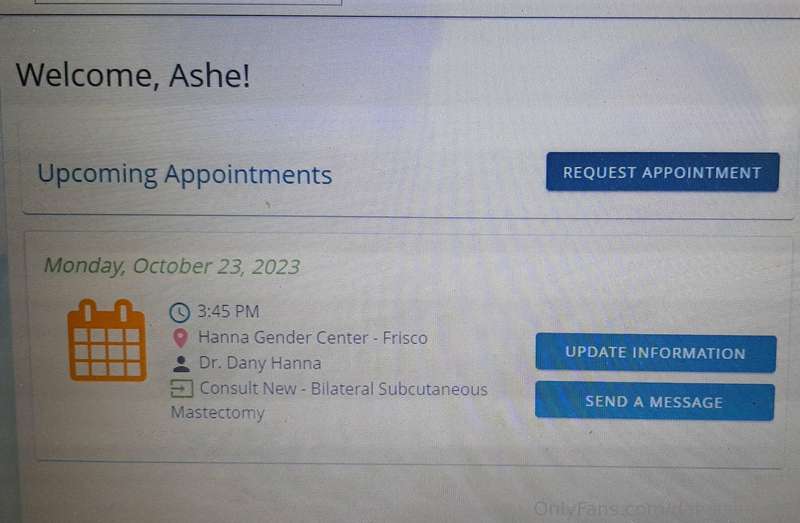Click the Welcome, Ashe! heading
This screenshot has width=800, height=523.
tap(133, 76)
